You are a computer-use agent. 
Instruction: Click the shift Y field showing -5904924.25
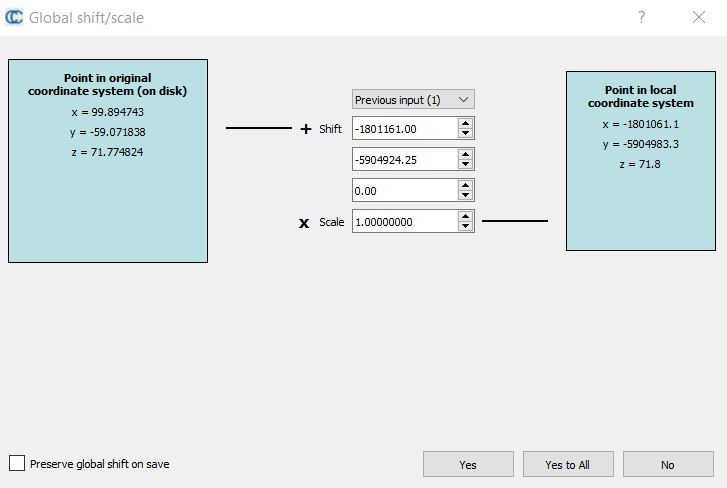(x=404, y=159)
